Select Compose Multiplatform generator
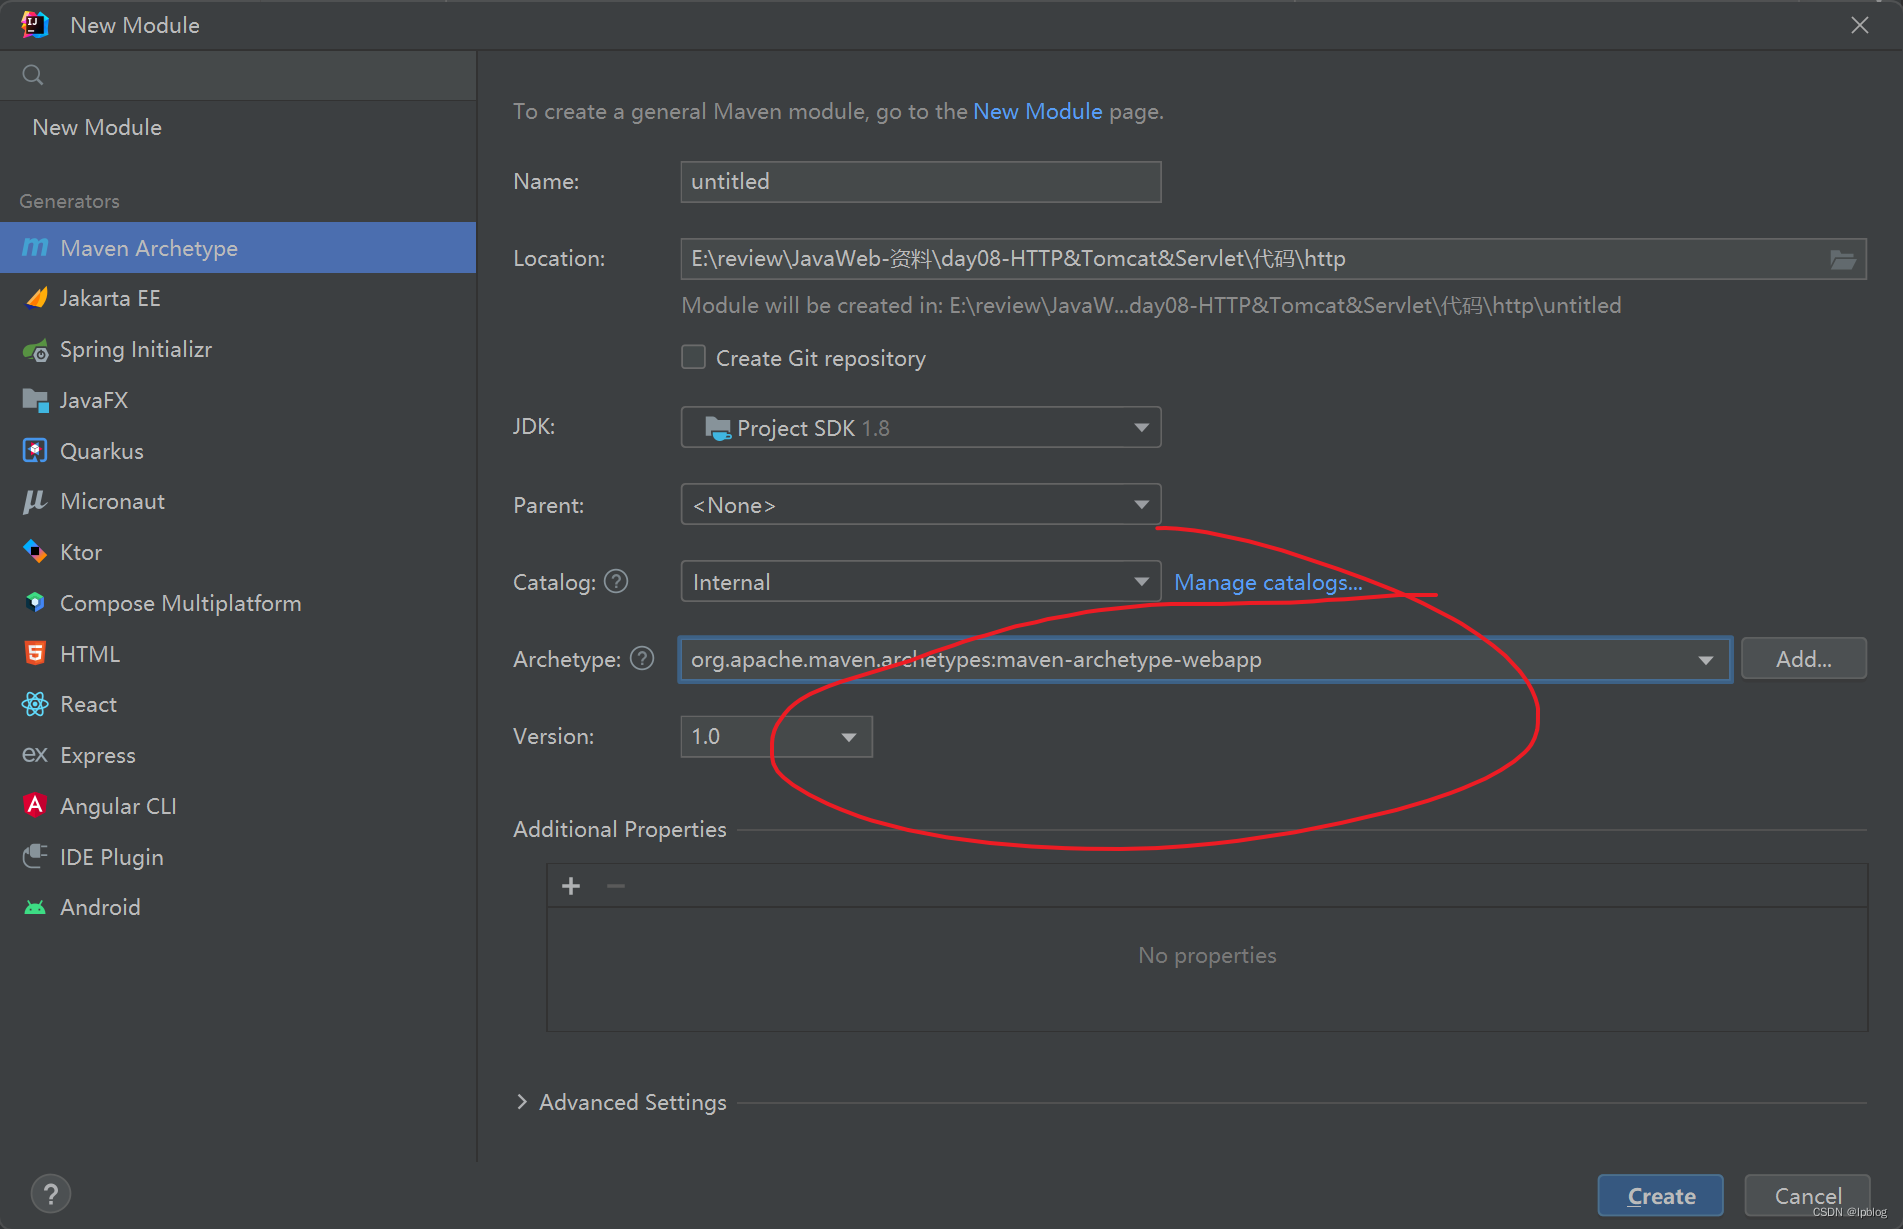 [238, 603]
